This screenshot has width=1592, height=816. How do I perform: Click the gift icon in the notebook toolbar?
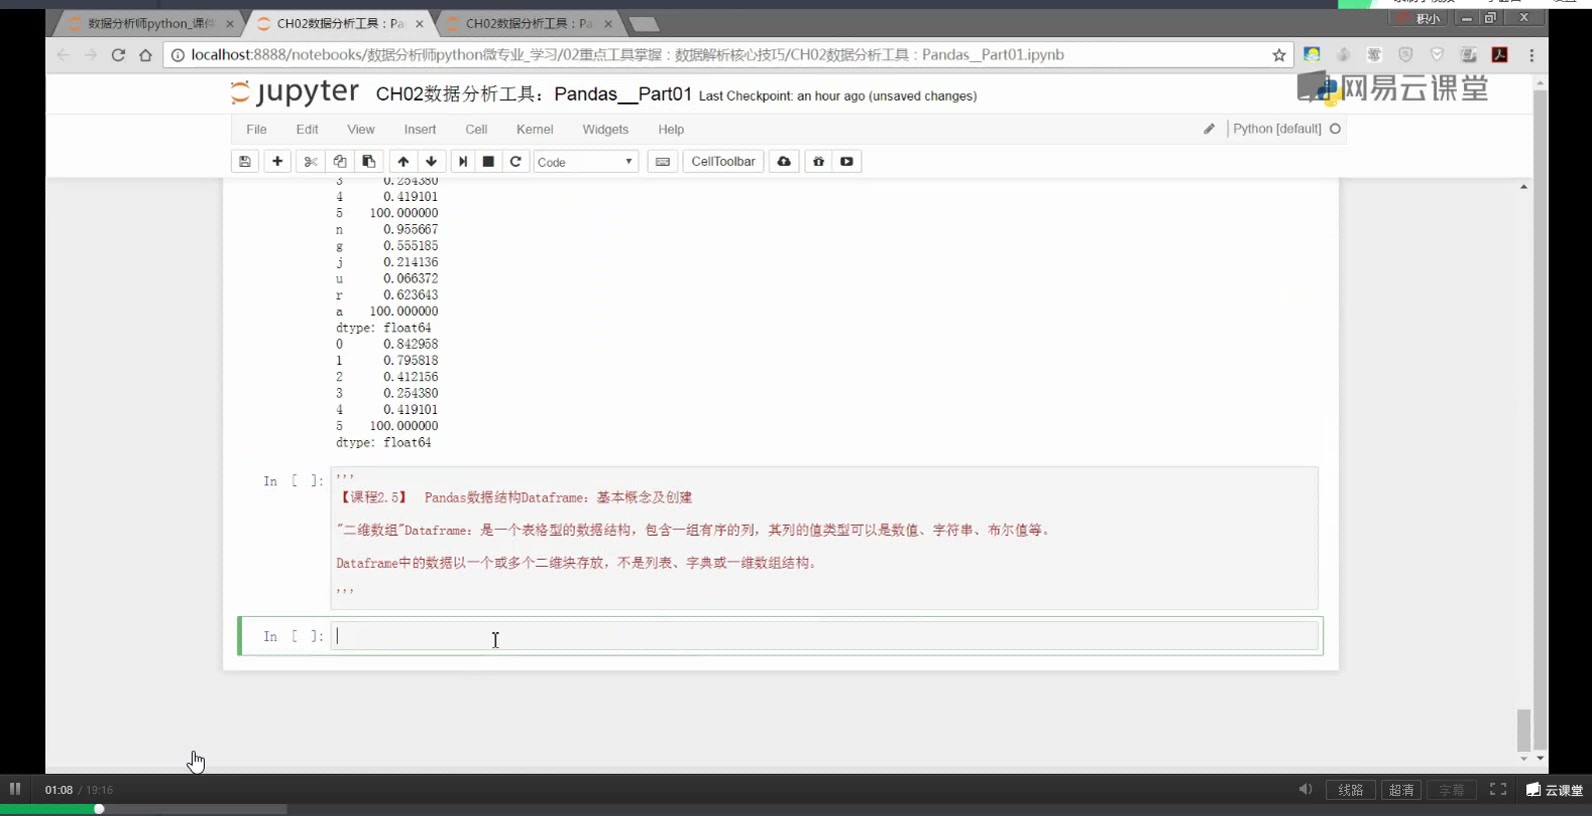click(x=818, y=161)
